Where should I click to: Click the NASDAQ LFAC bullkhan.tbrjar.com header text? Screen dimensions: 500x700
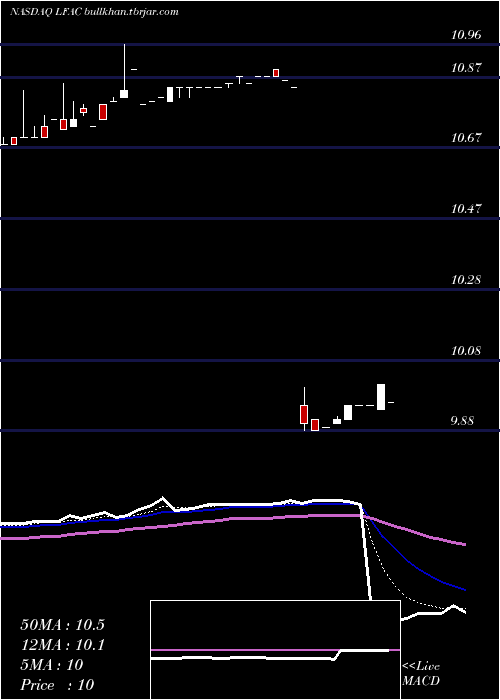point(94,12)
